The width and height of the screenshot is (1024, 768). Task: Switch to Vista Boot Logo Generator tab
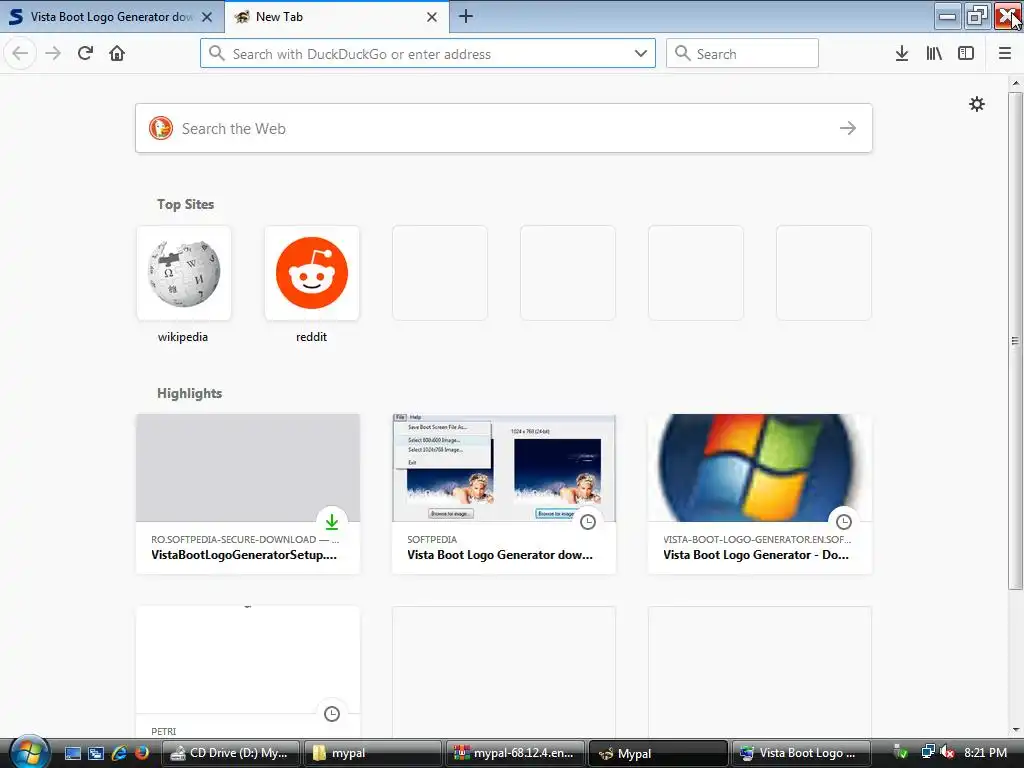point(112,17)
